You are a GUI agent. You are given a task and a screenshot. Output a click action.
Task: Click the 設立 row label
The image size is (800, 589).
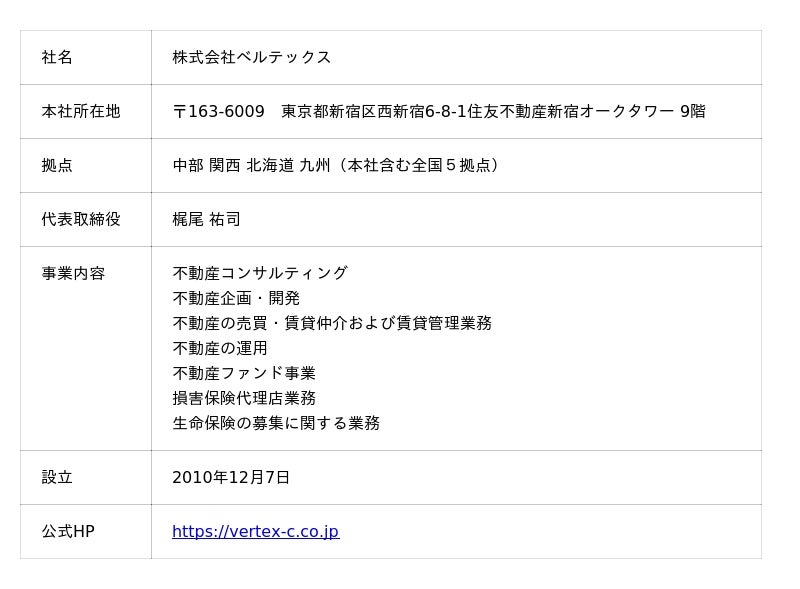tap(57, 478)
